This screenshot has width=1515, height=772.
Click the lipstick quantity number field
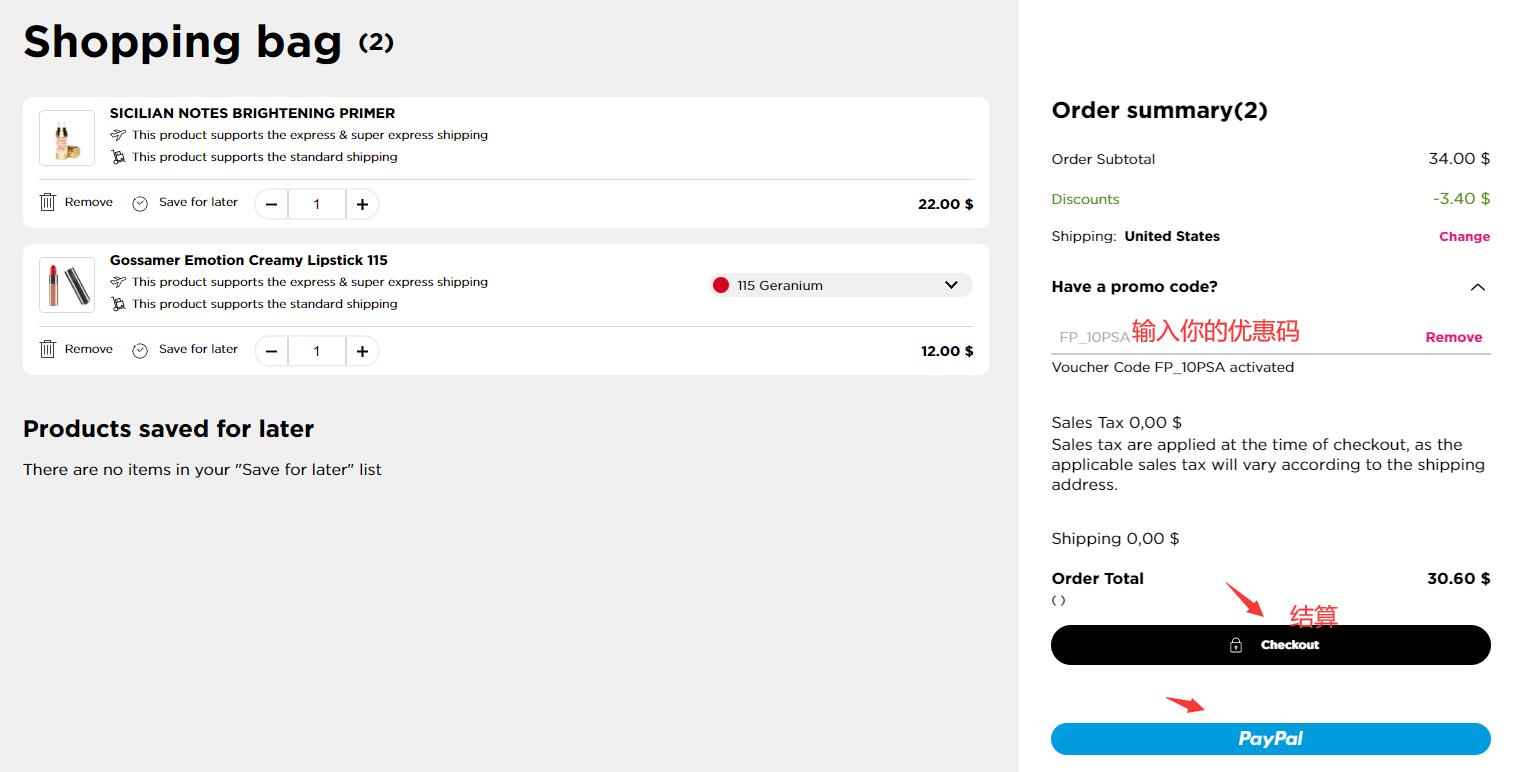(316, 351)
